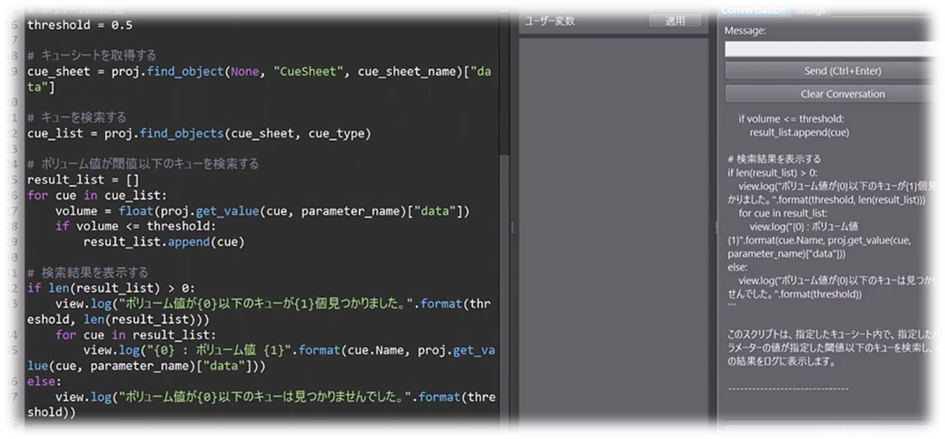Click the comment "# キューを検索する" in editor

[x=77, y=118]
